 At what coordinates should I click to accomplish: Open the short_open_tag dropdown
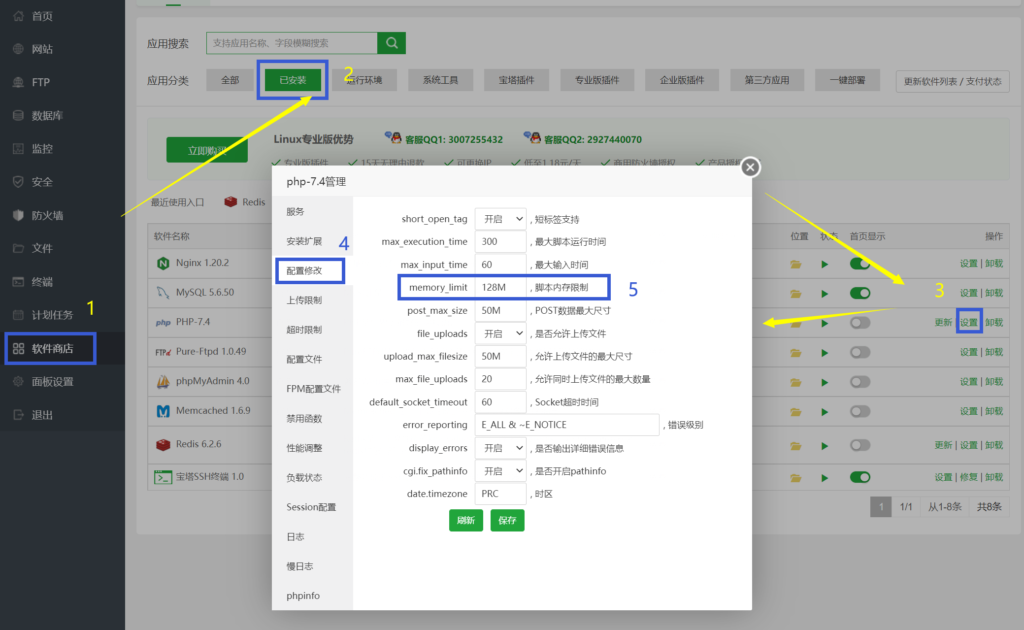click(500, 219)
